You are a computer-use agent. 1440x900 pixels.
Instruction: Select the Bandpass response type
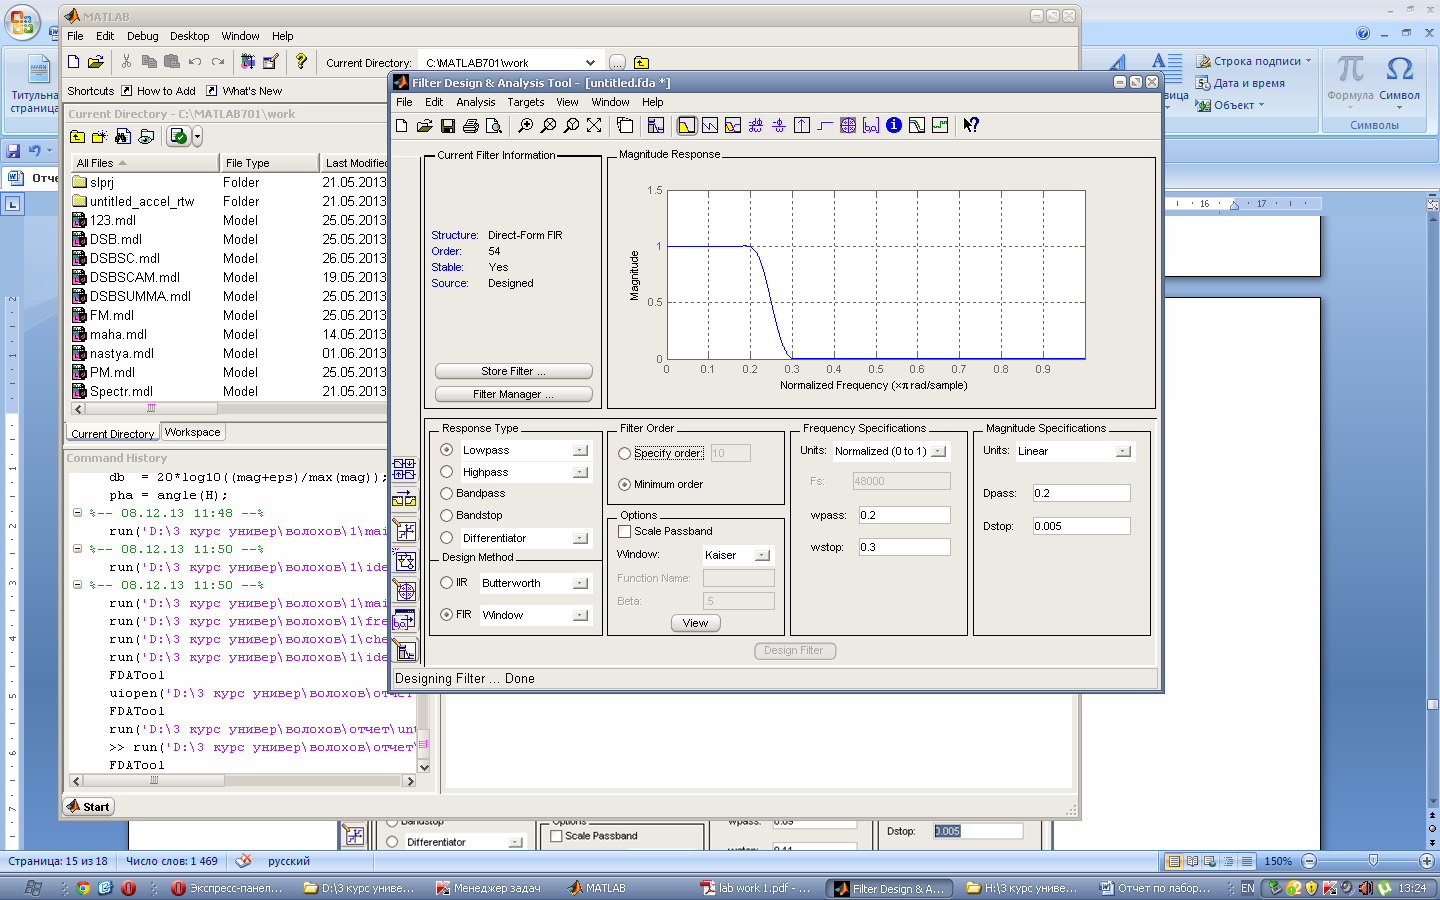pyautogui.click(x=447, y=493)
